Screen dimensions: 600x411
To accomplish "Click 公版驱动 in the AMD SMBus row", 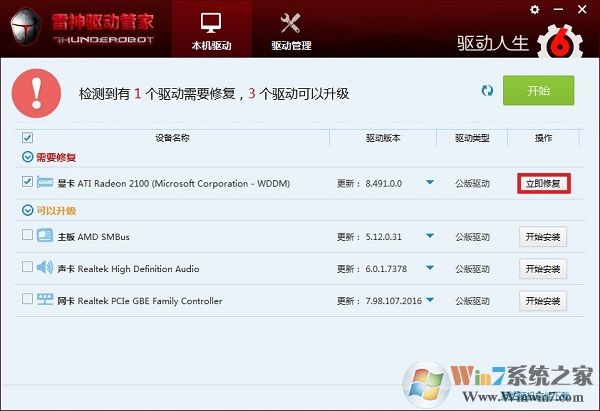I will (472, 237).
